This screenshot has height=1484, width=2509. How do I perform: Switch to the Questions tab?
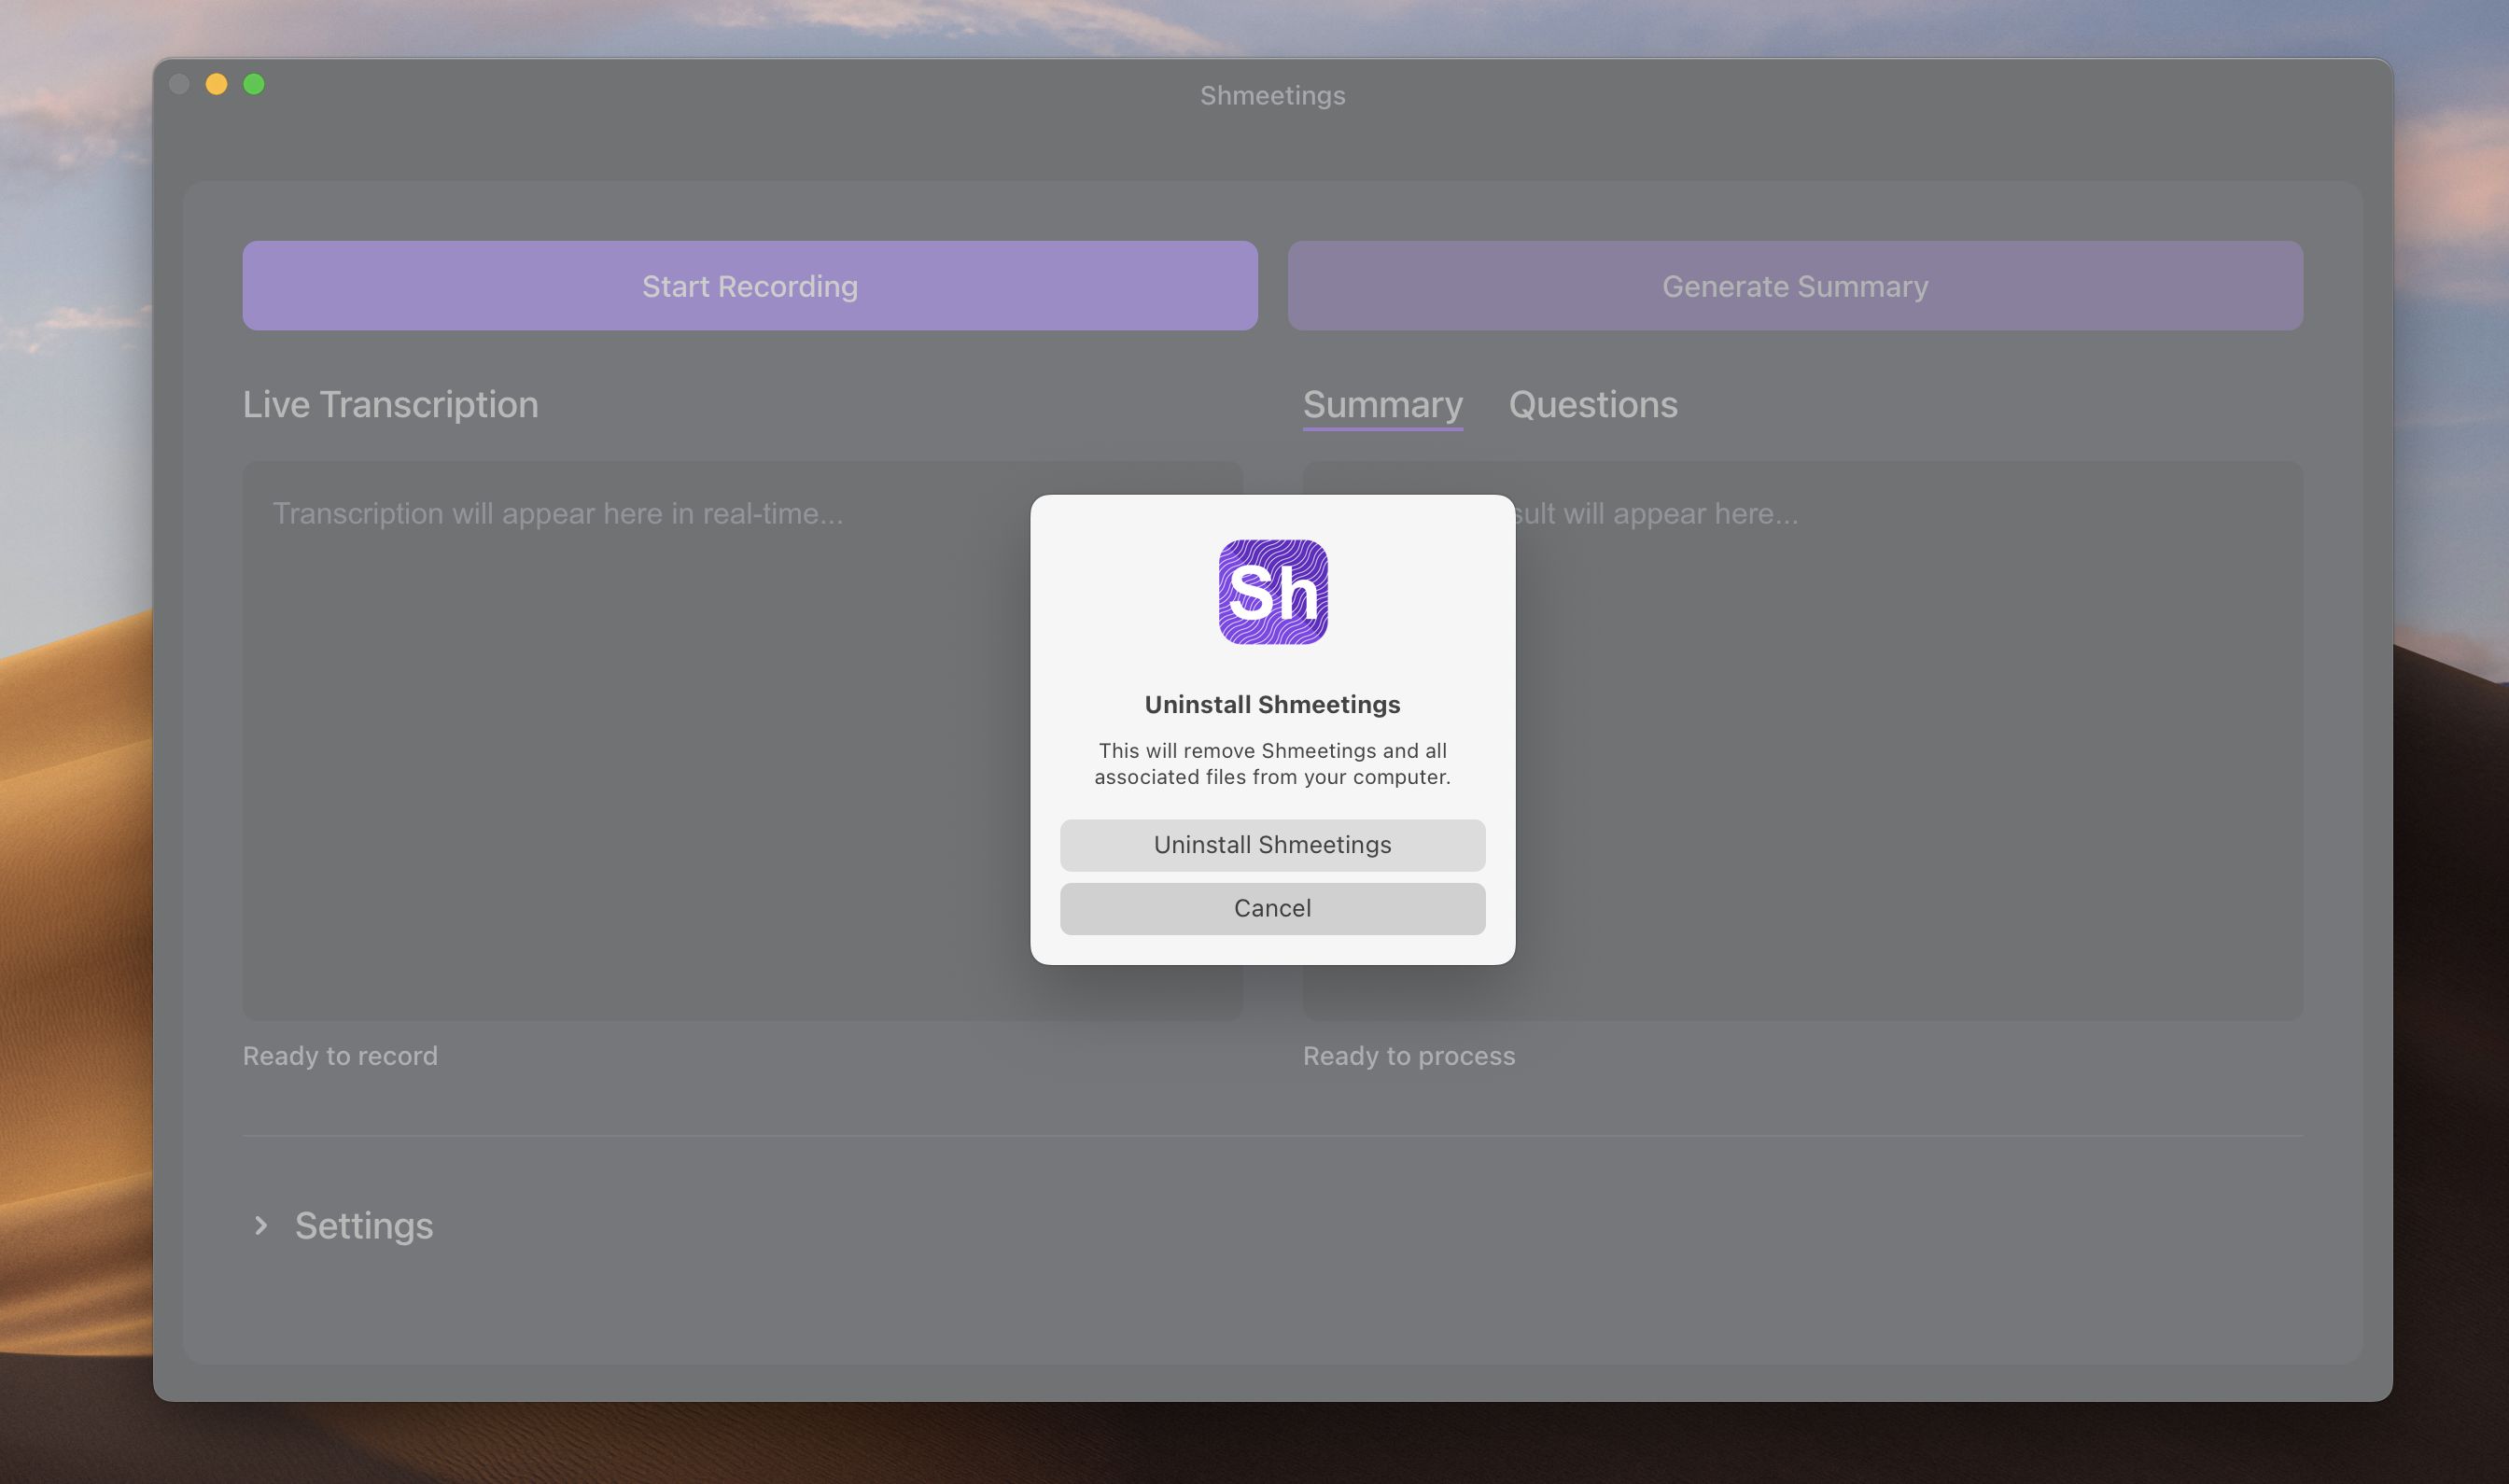[x=1592, y=405]
